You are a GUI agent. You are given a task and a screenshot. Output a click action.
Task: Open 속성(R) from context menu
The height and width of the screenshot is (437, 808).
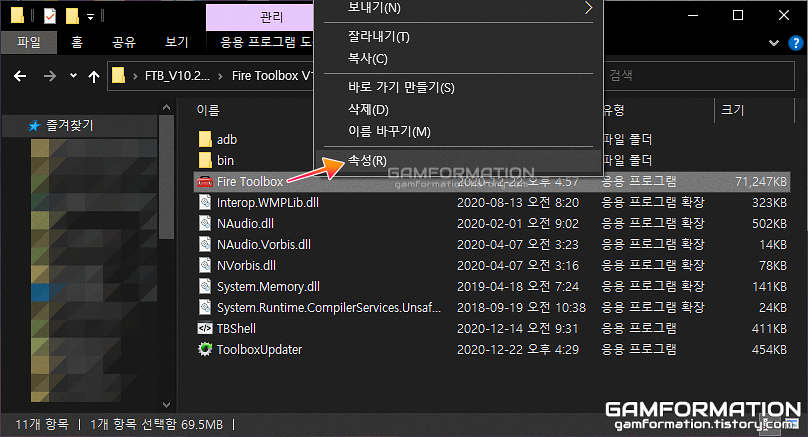459,161
